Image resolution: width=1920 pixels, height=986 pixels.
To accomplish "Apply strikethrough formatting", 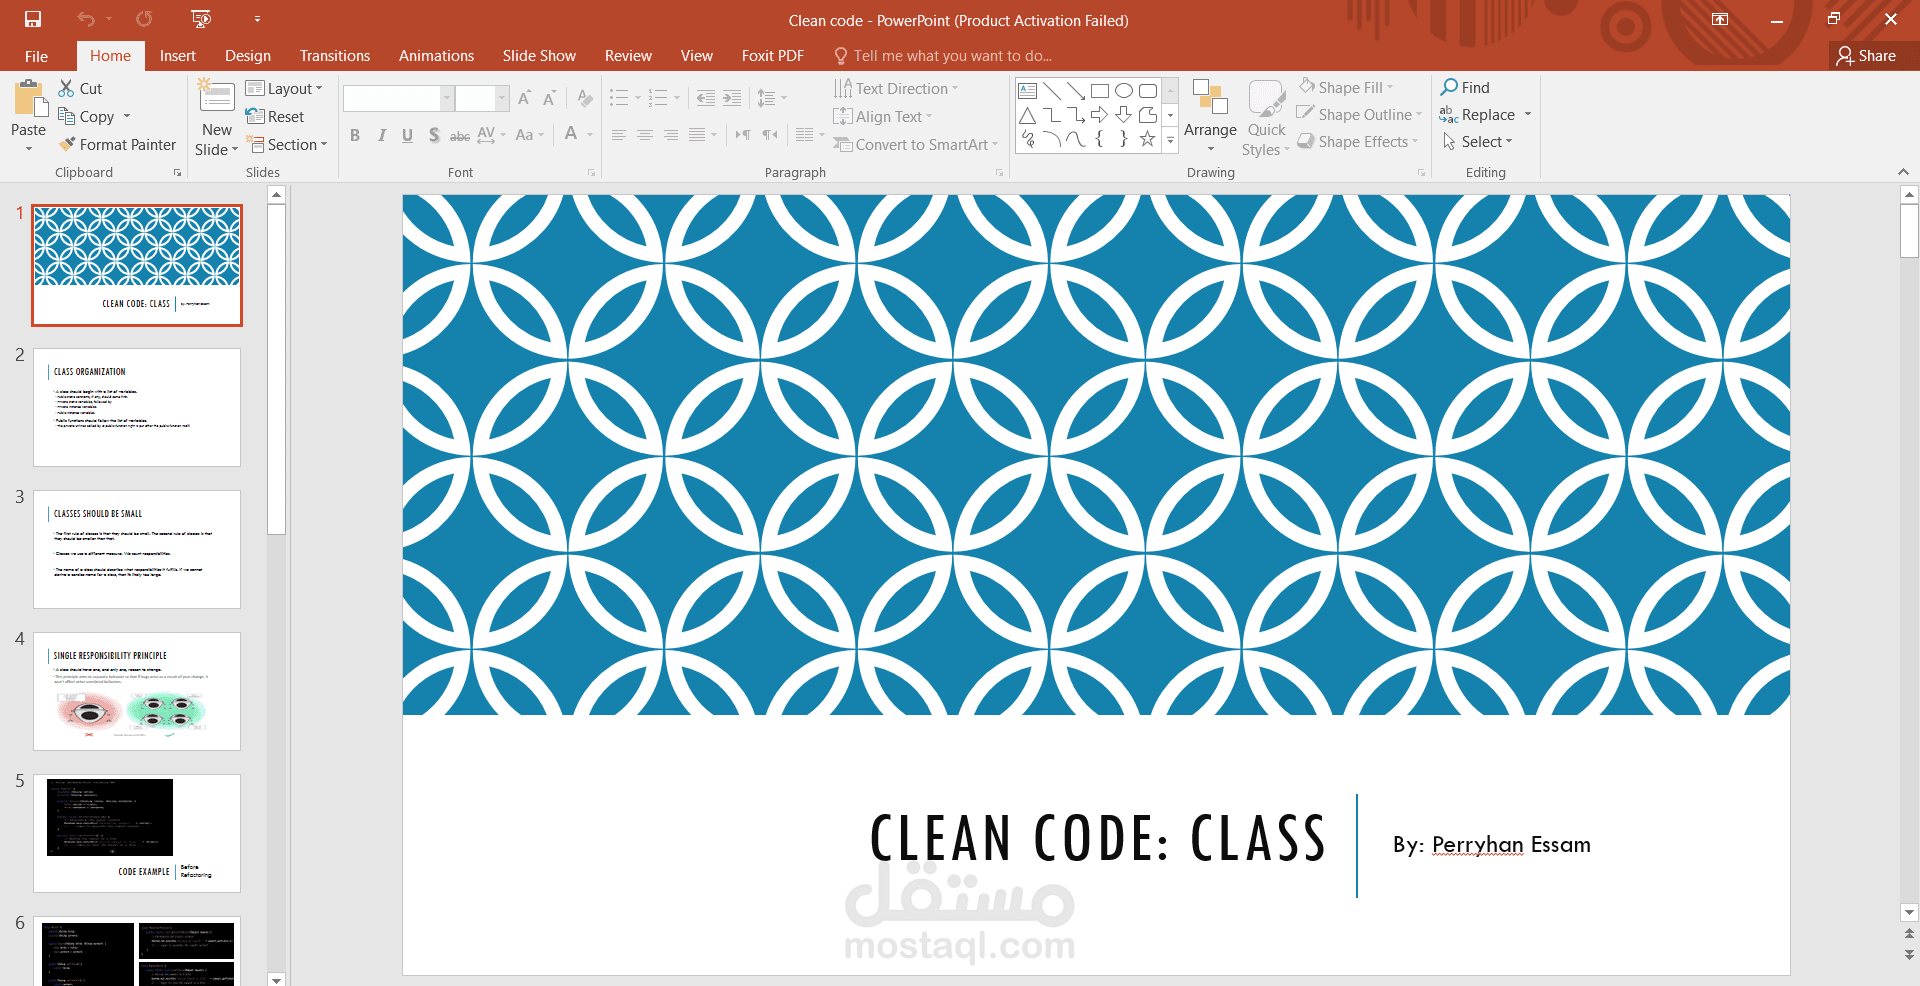I will click(x=459, y=135).
